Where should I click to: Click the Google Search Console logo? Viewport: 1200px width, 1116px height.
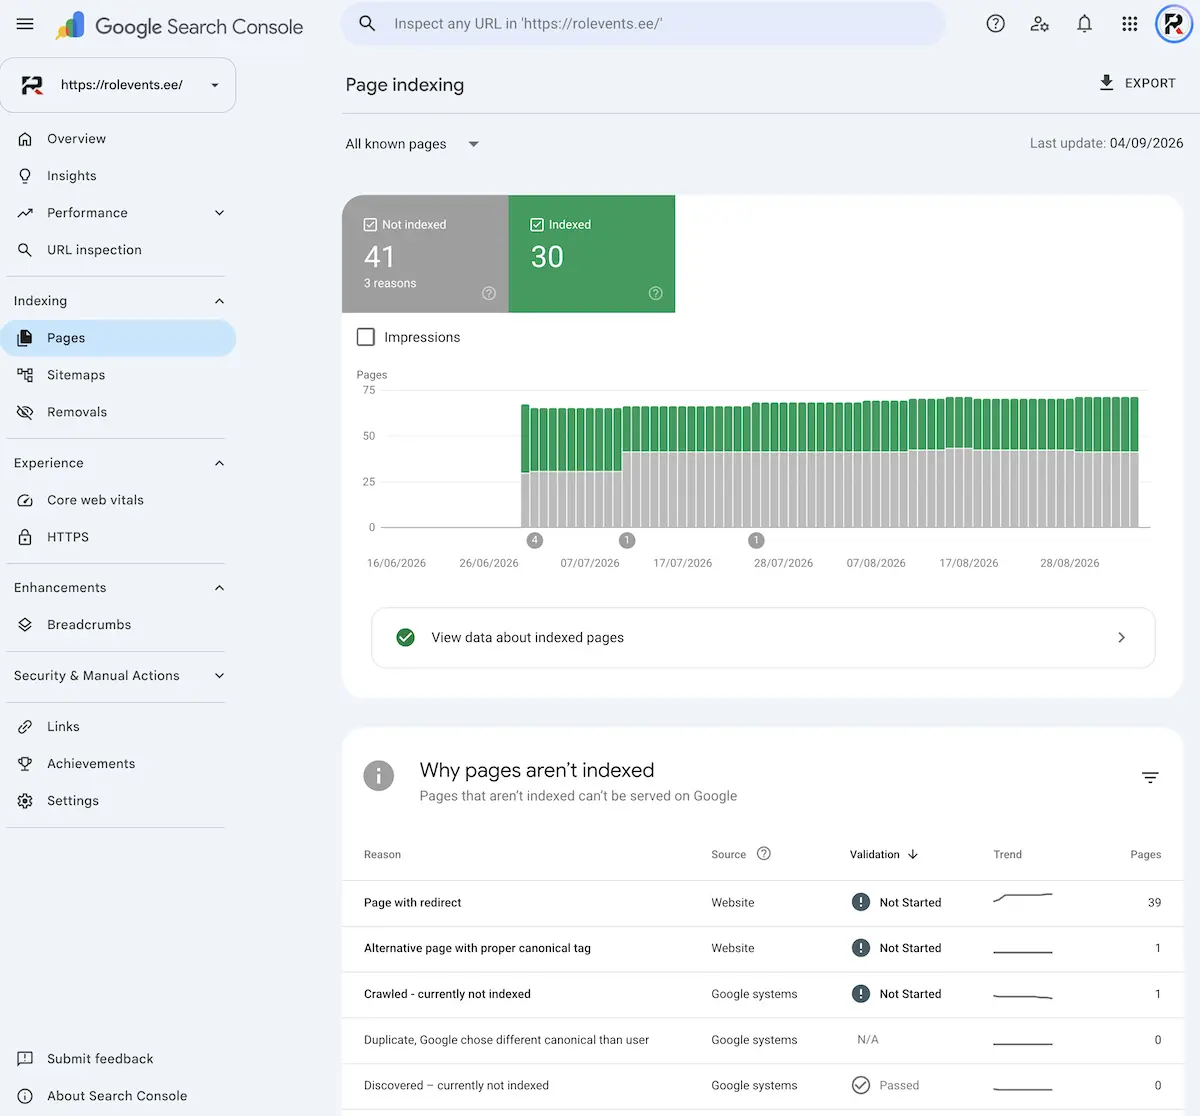[179, 27]
